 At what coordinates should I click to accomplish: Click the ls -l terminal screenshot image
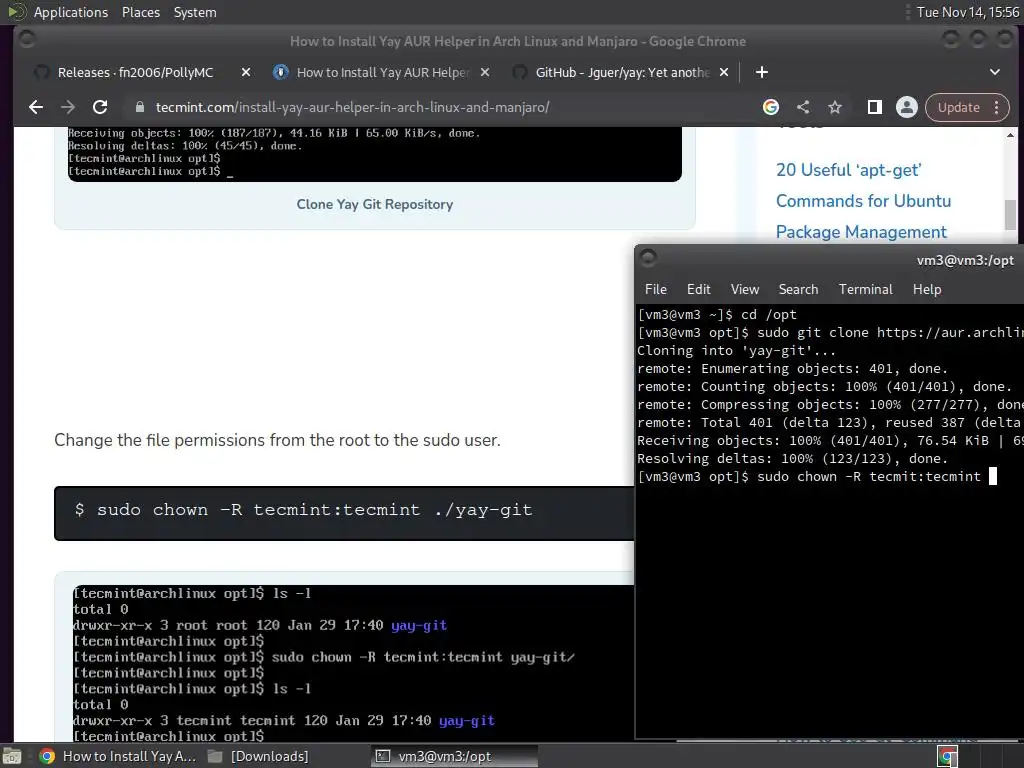[x=353, y=663]
